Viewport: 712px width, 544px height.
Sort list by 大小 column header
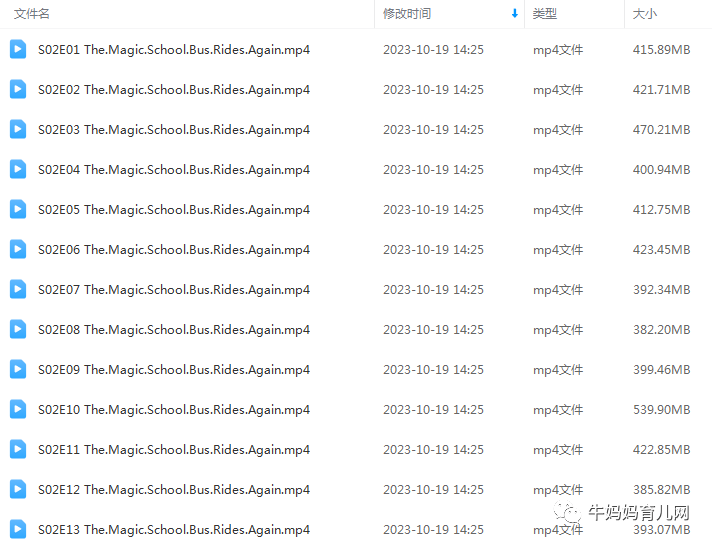[645, 14]
